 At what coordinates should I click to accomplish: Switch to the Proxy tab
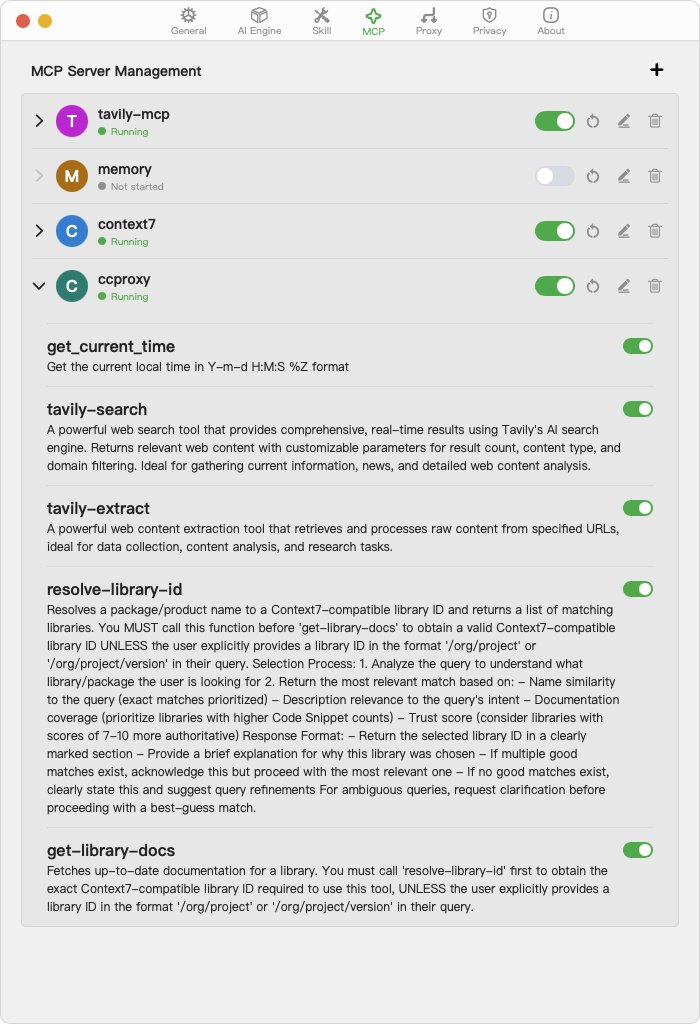tap(429, 21)
